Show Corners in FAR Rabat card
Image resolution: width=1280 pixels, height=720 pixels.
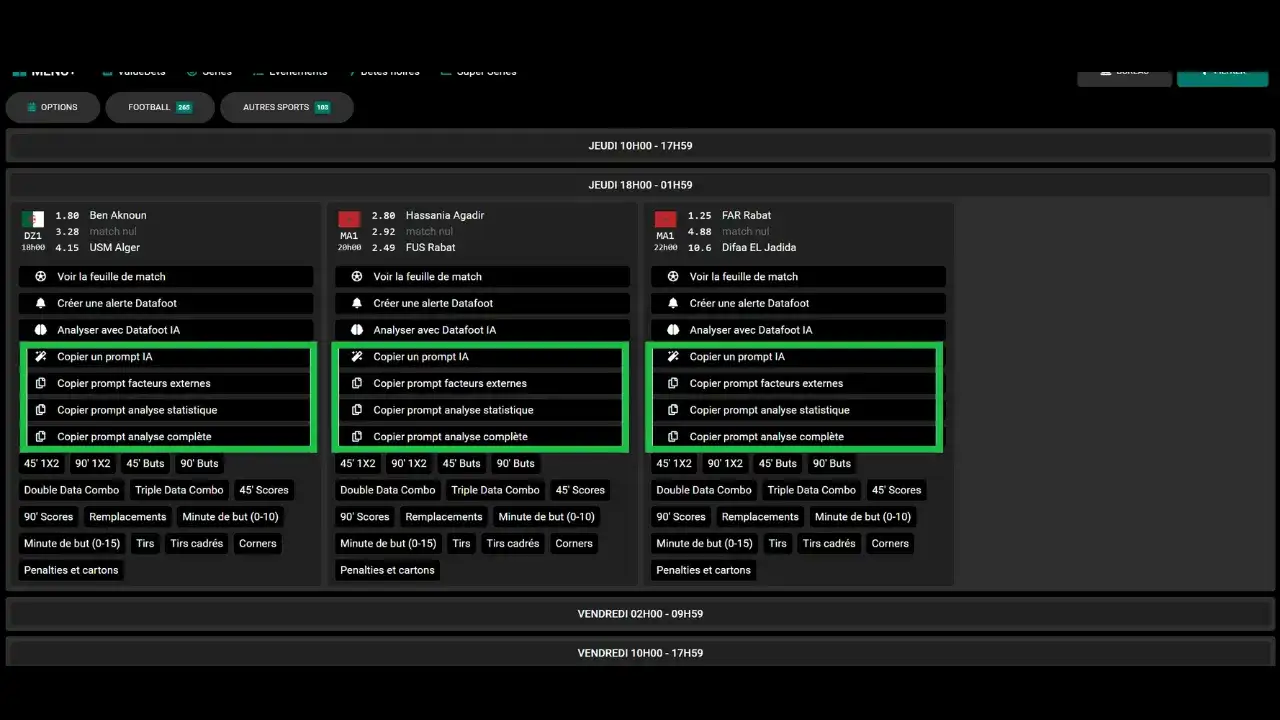click(890, 544)
